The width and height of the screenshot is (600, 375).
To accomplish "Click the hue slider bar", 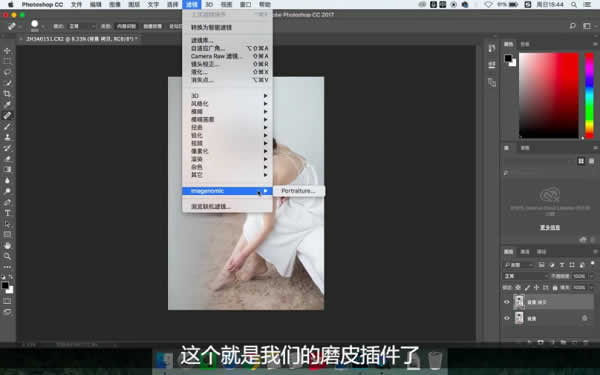I will 590,95.
